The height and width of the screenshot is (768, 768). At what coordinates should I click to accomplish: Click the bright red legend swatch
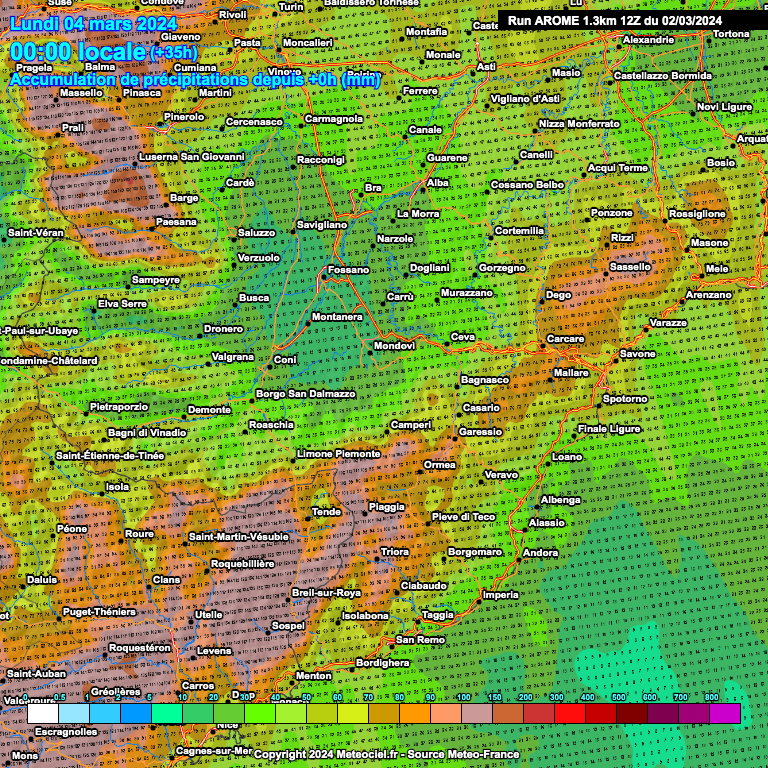click(570, 713)
